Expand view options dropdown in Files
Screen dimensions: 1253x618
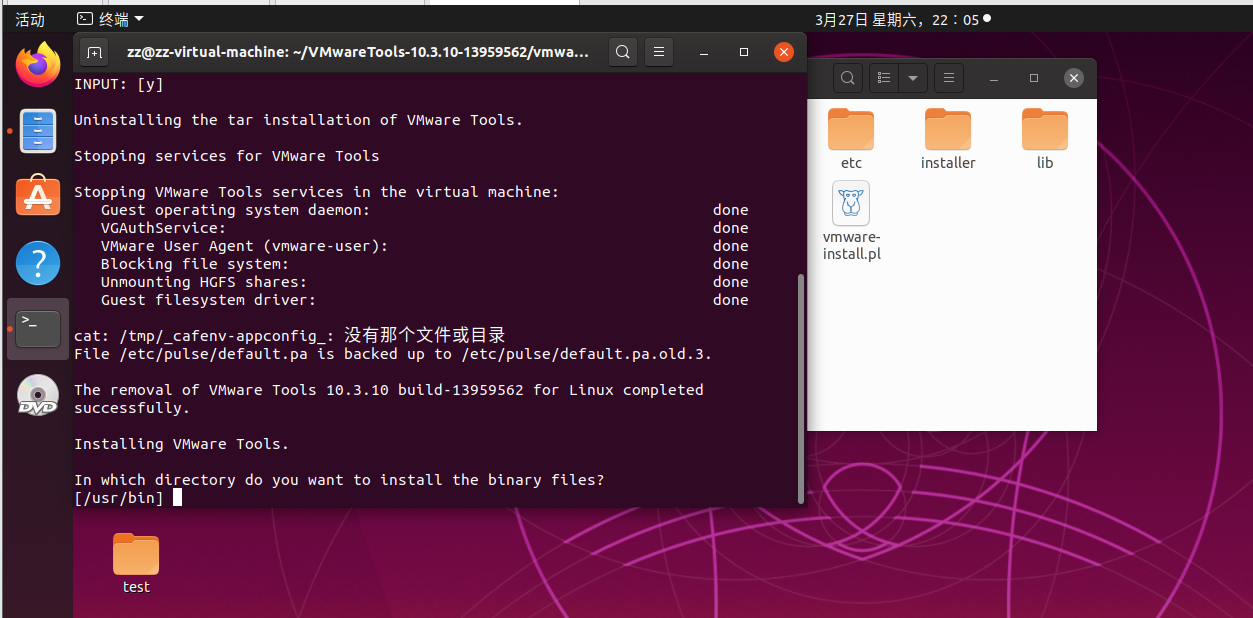[913, 77]
